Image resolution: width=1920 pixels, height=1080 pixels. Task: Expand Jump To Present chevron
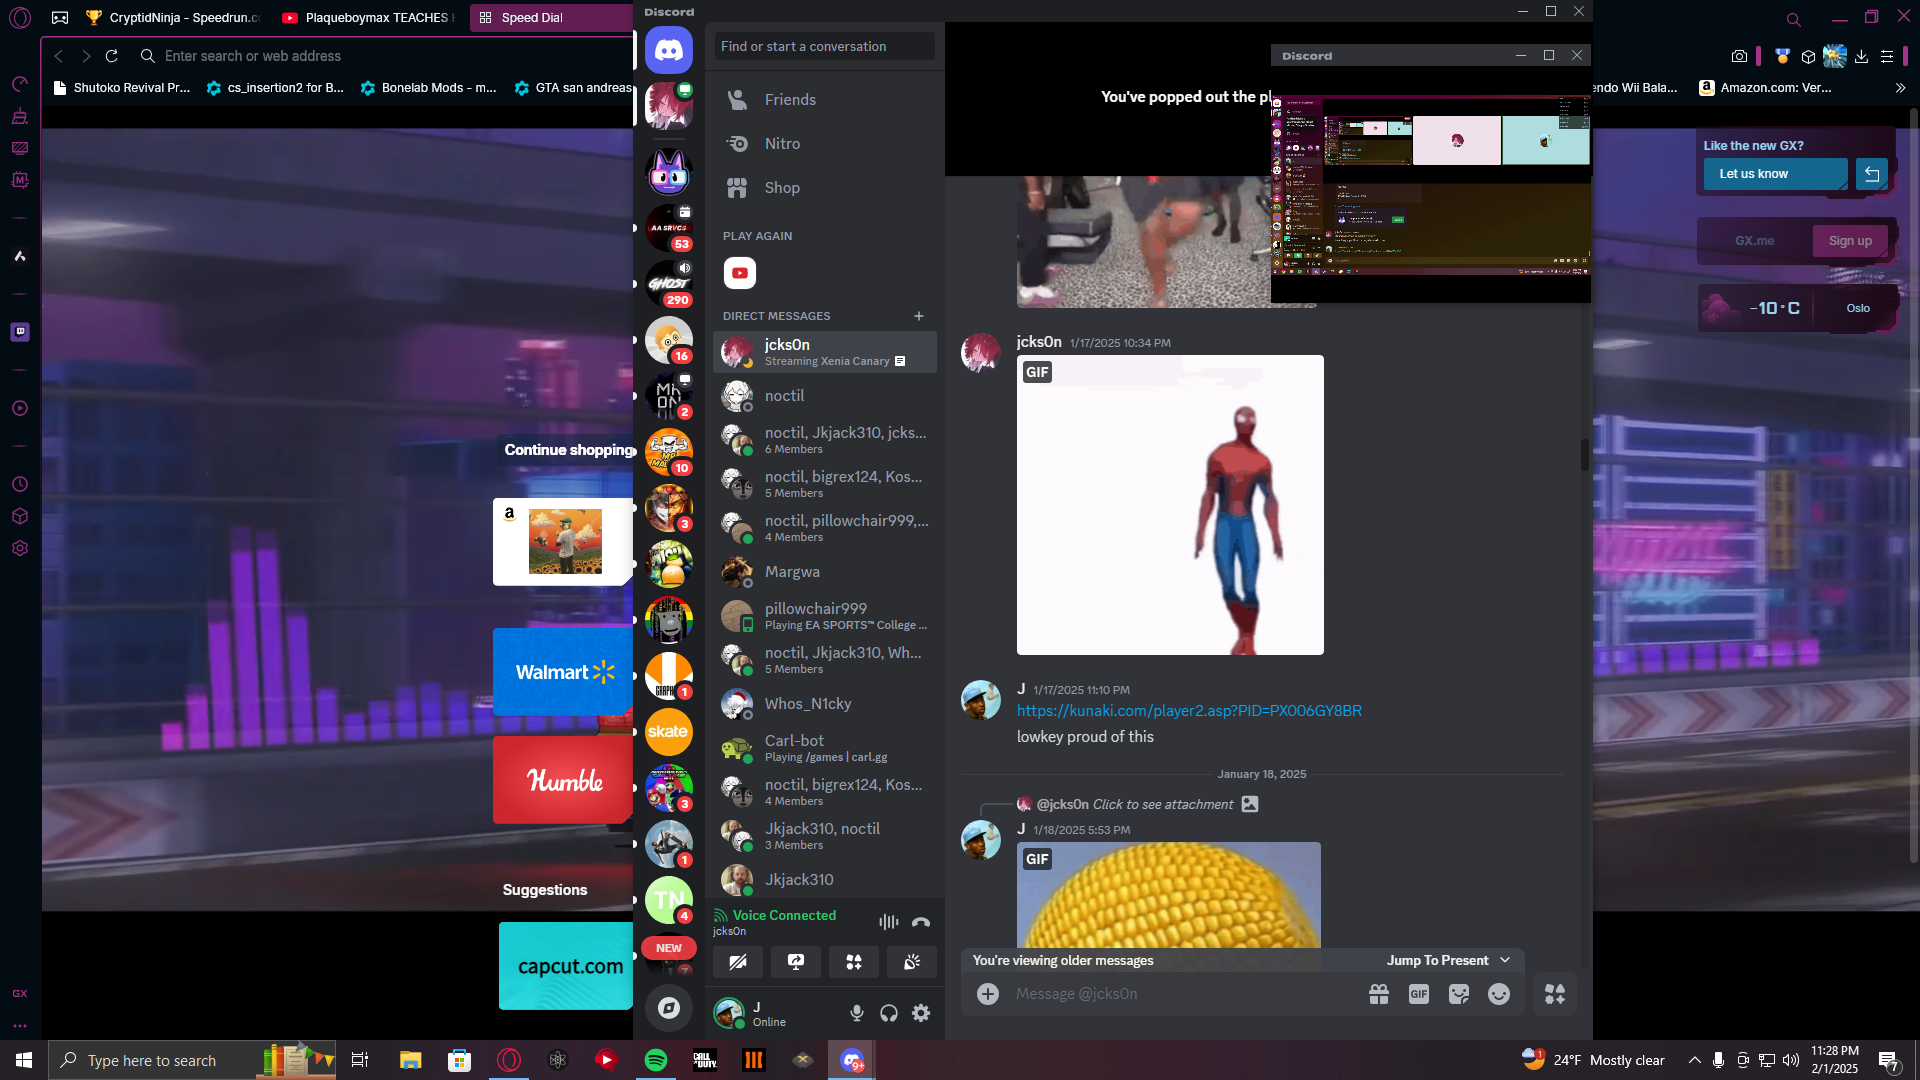tap(1505, 960)
